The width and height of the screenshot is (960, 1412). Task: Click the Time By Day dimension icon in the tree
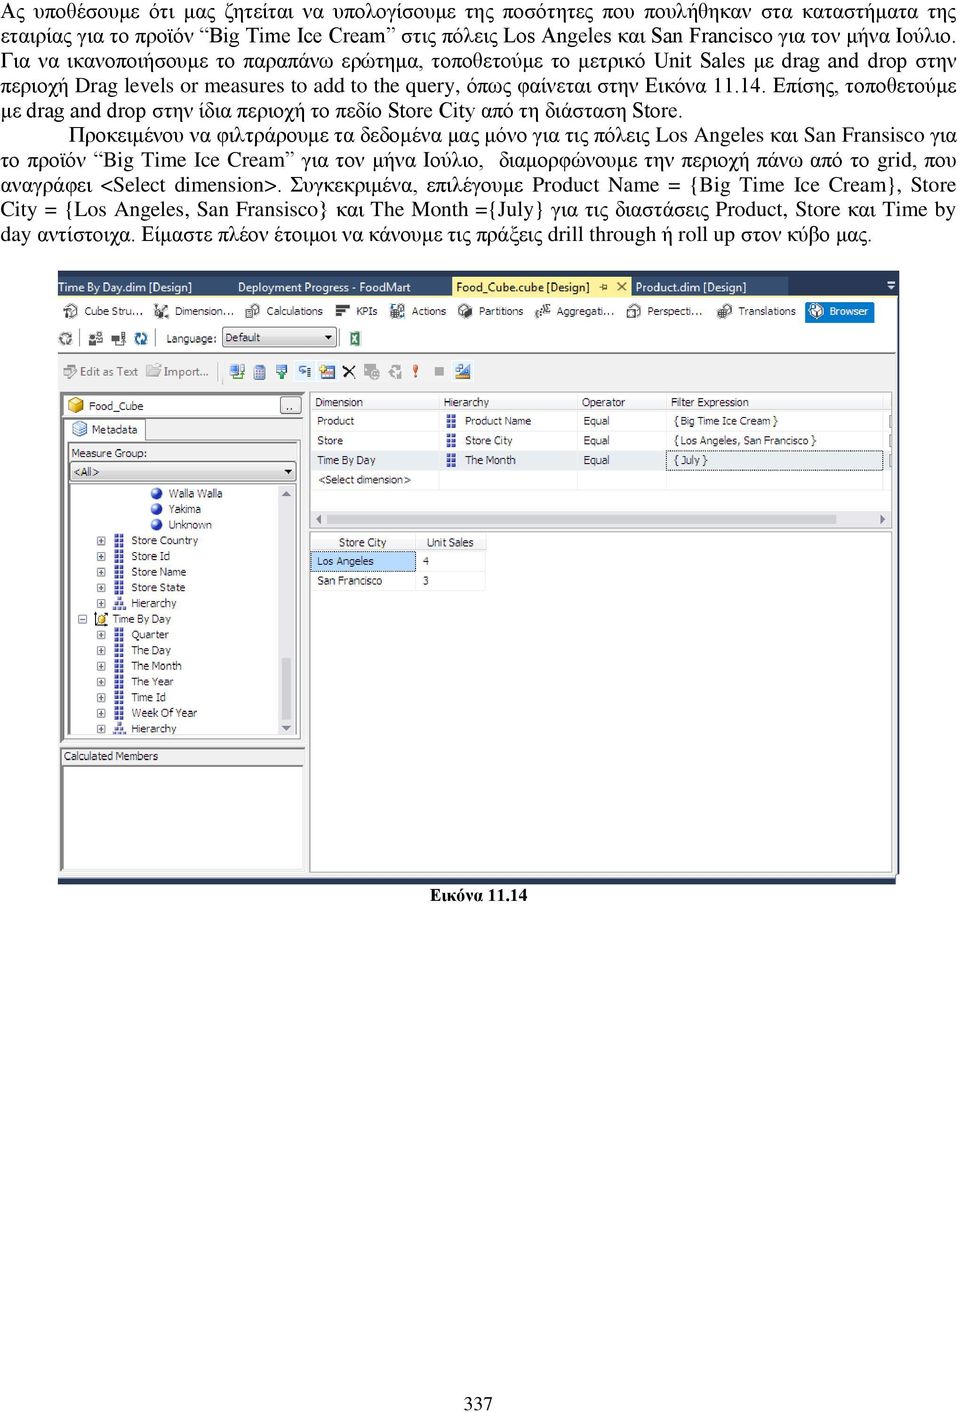click(x=101, y=619)
